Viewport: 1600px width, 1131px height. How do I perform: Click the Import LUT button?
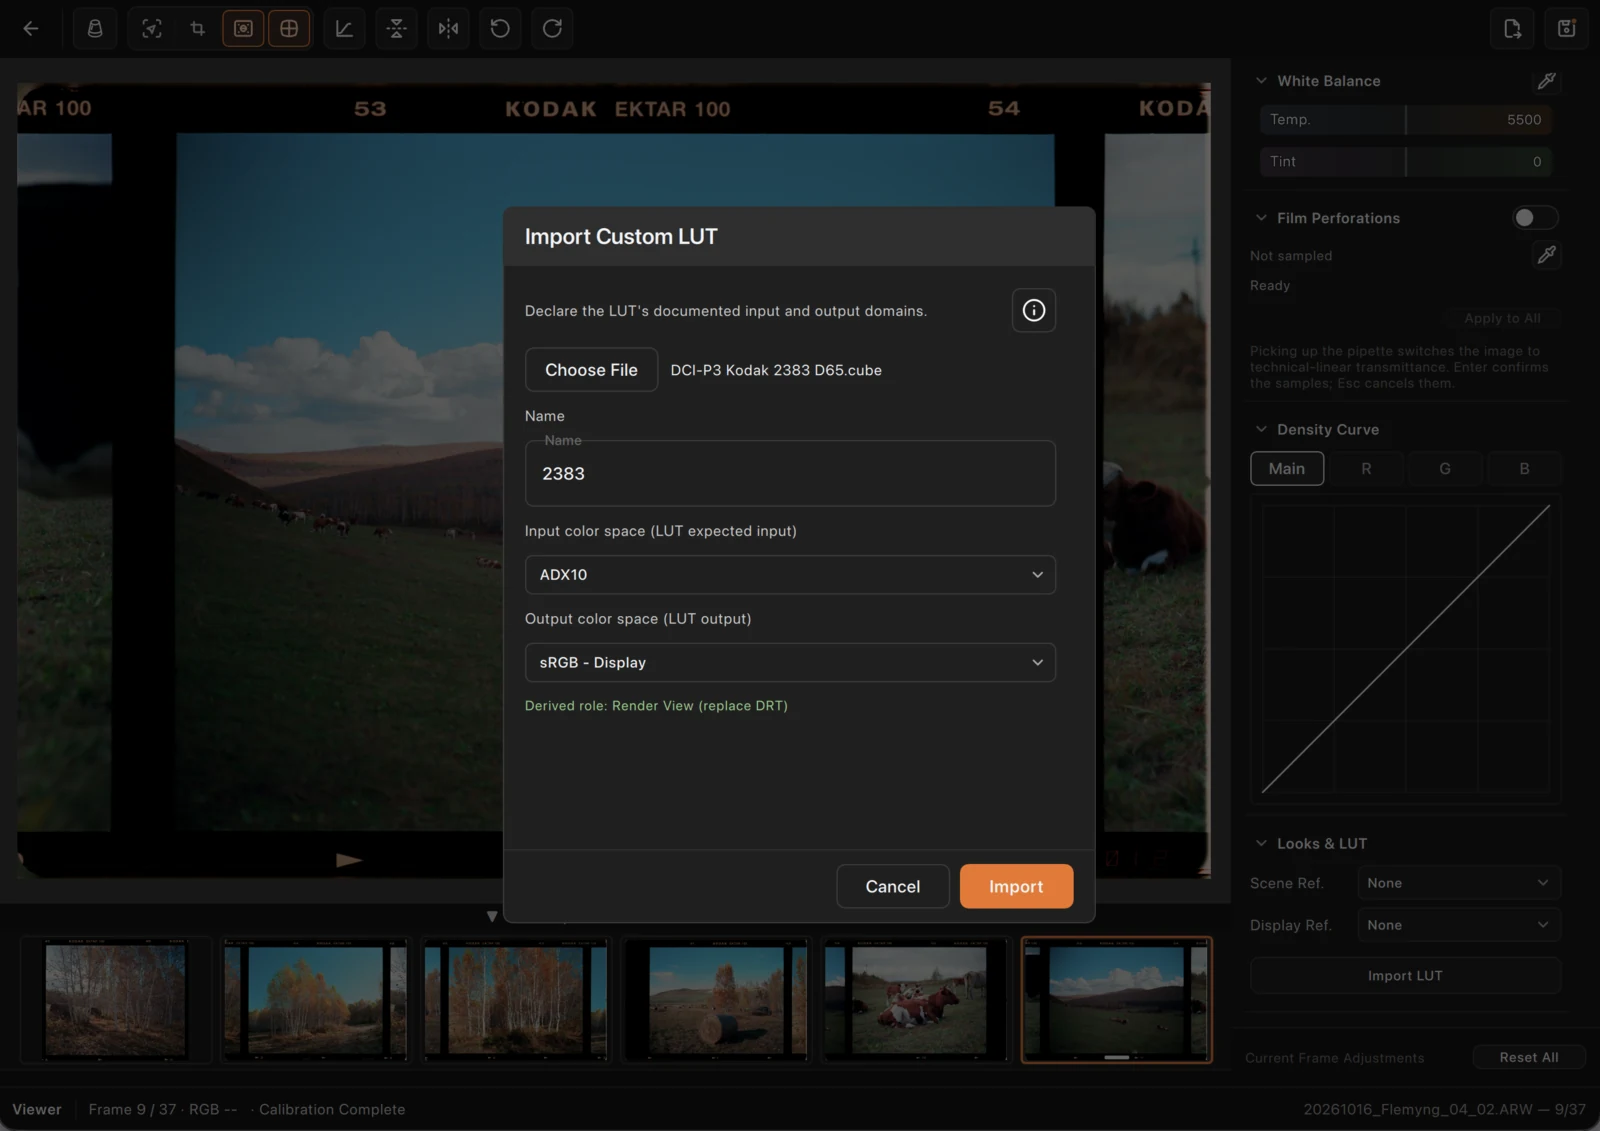click(1405, 976)
